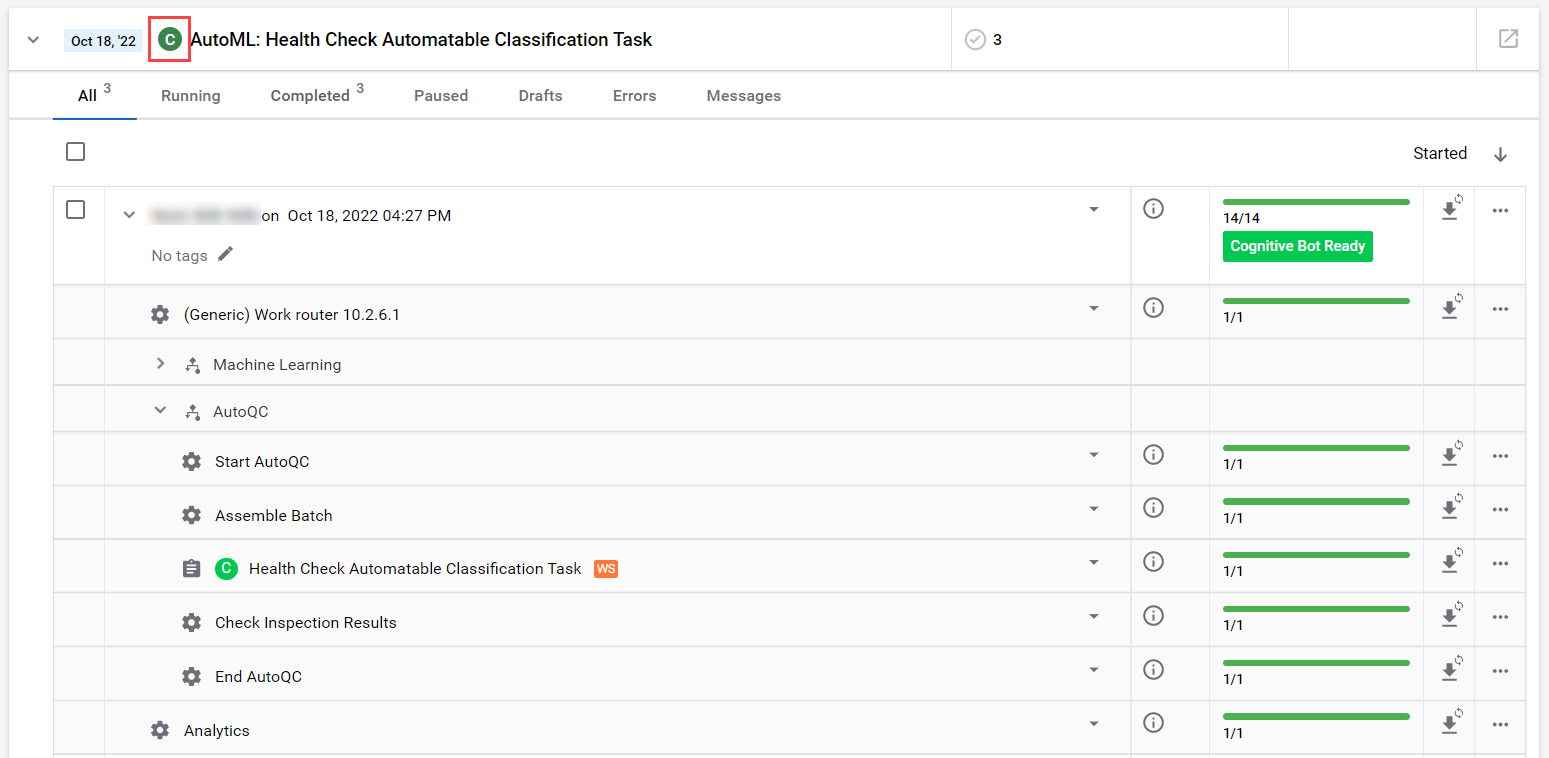1549x758 pixels.
Task: Switch to the Messages tab
Action: point(743,96)
